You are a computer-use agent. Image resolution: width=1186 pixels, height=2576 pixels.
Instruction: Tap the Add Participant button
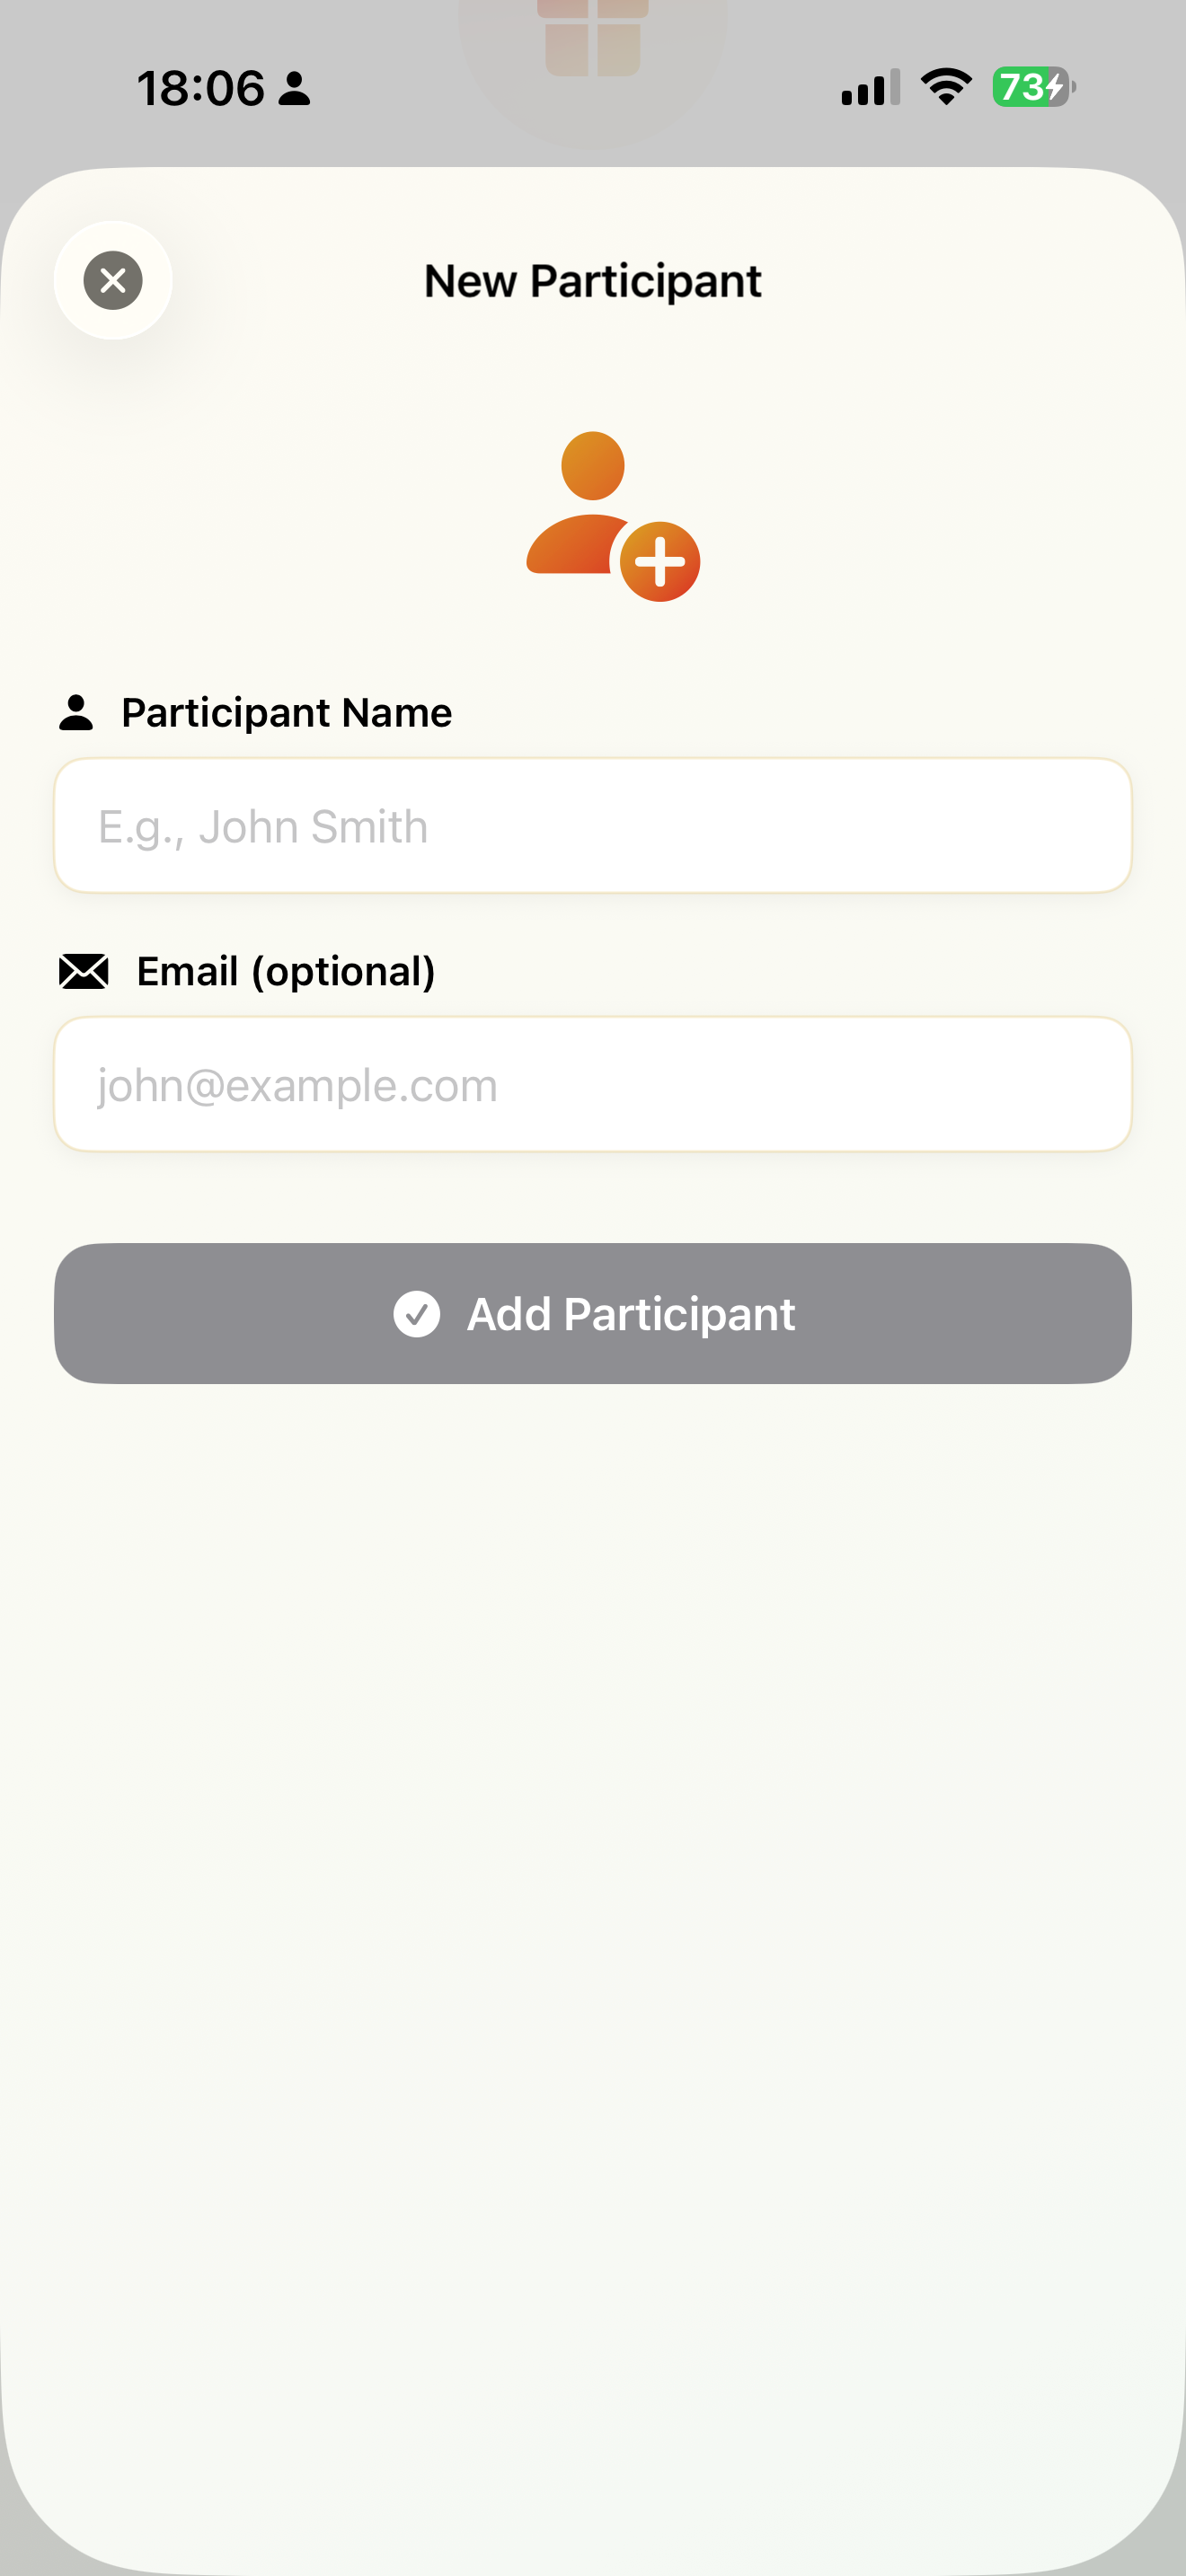tap(593, 1314)
